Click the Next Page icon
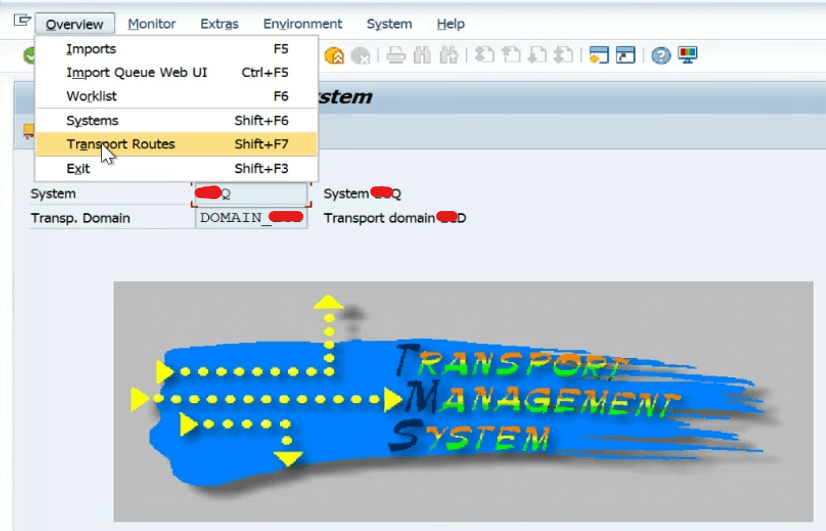826x531 pixels. click(537, 55)
